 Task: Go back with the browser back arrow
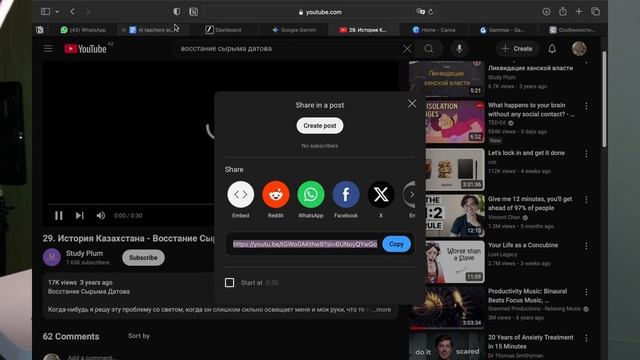tap(72, 12)
